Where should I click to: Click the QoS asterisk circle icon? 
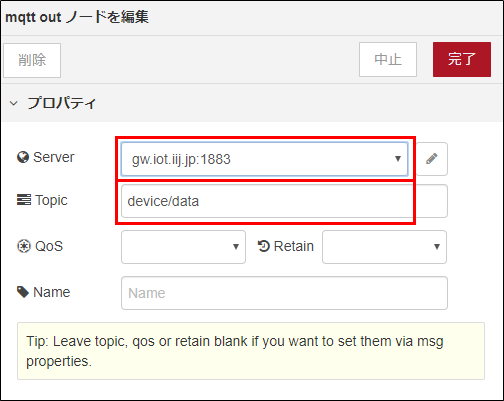pos(24,246)
